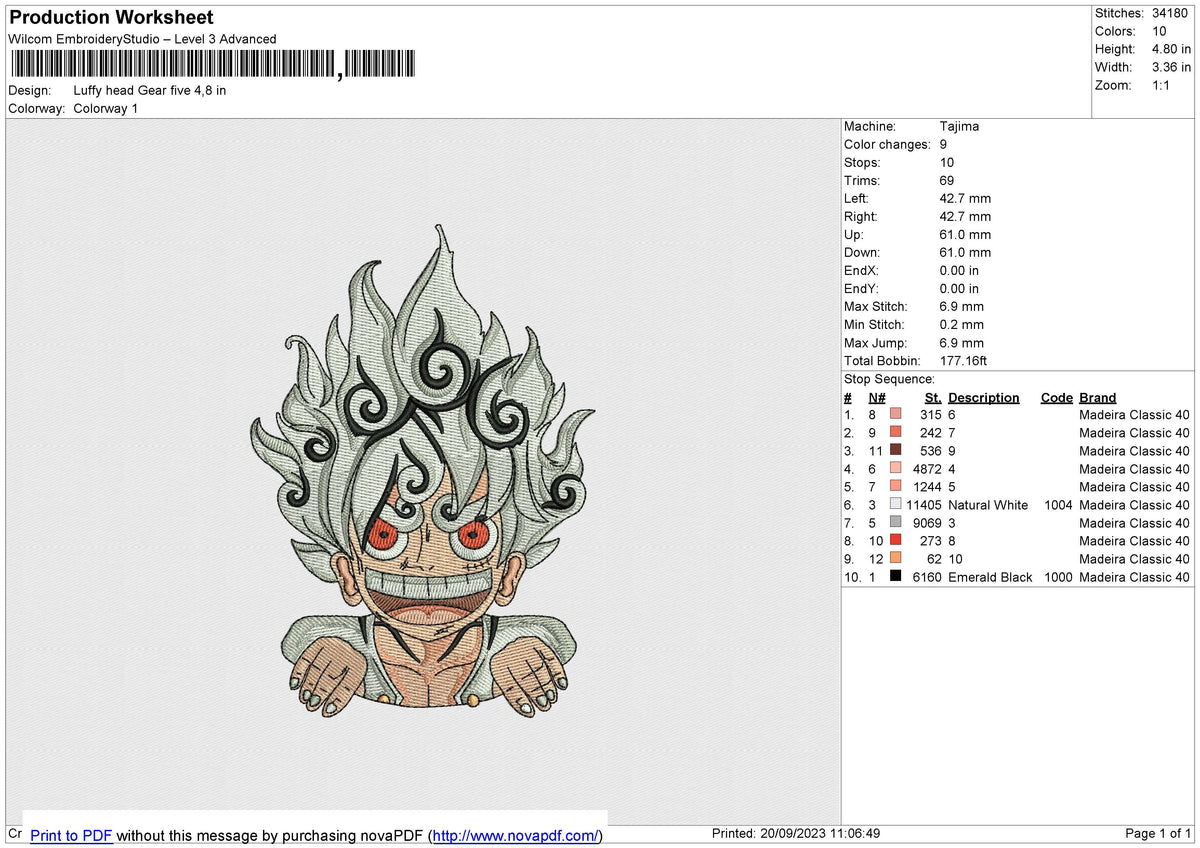Select the Trims value 69
This screenshot has width=1200, height=848.
[948, 180]
